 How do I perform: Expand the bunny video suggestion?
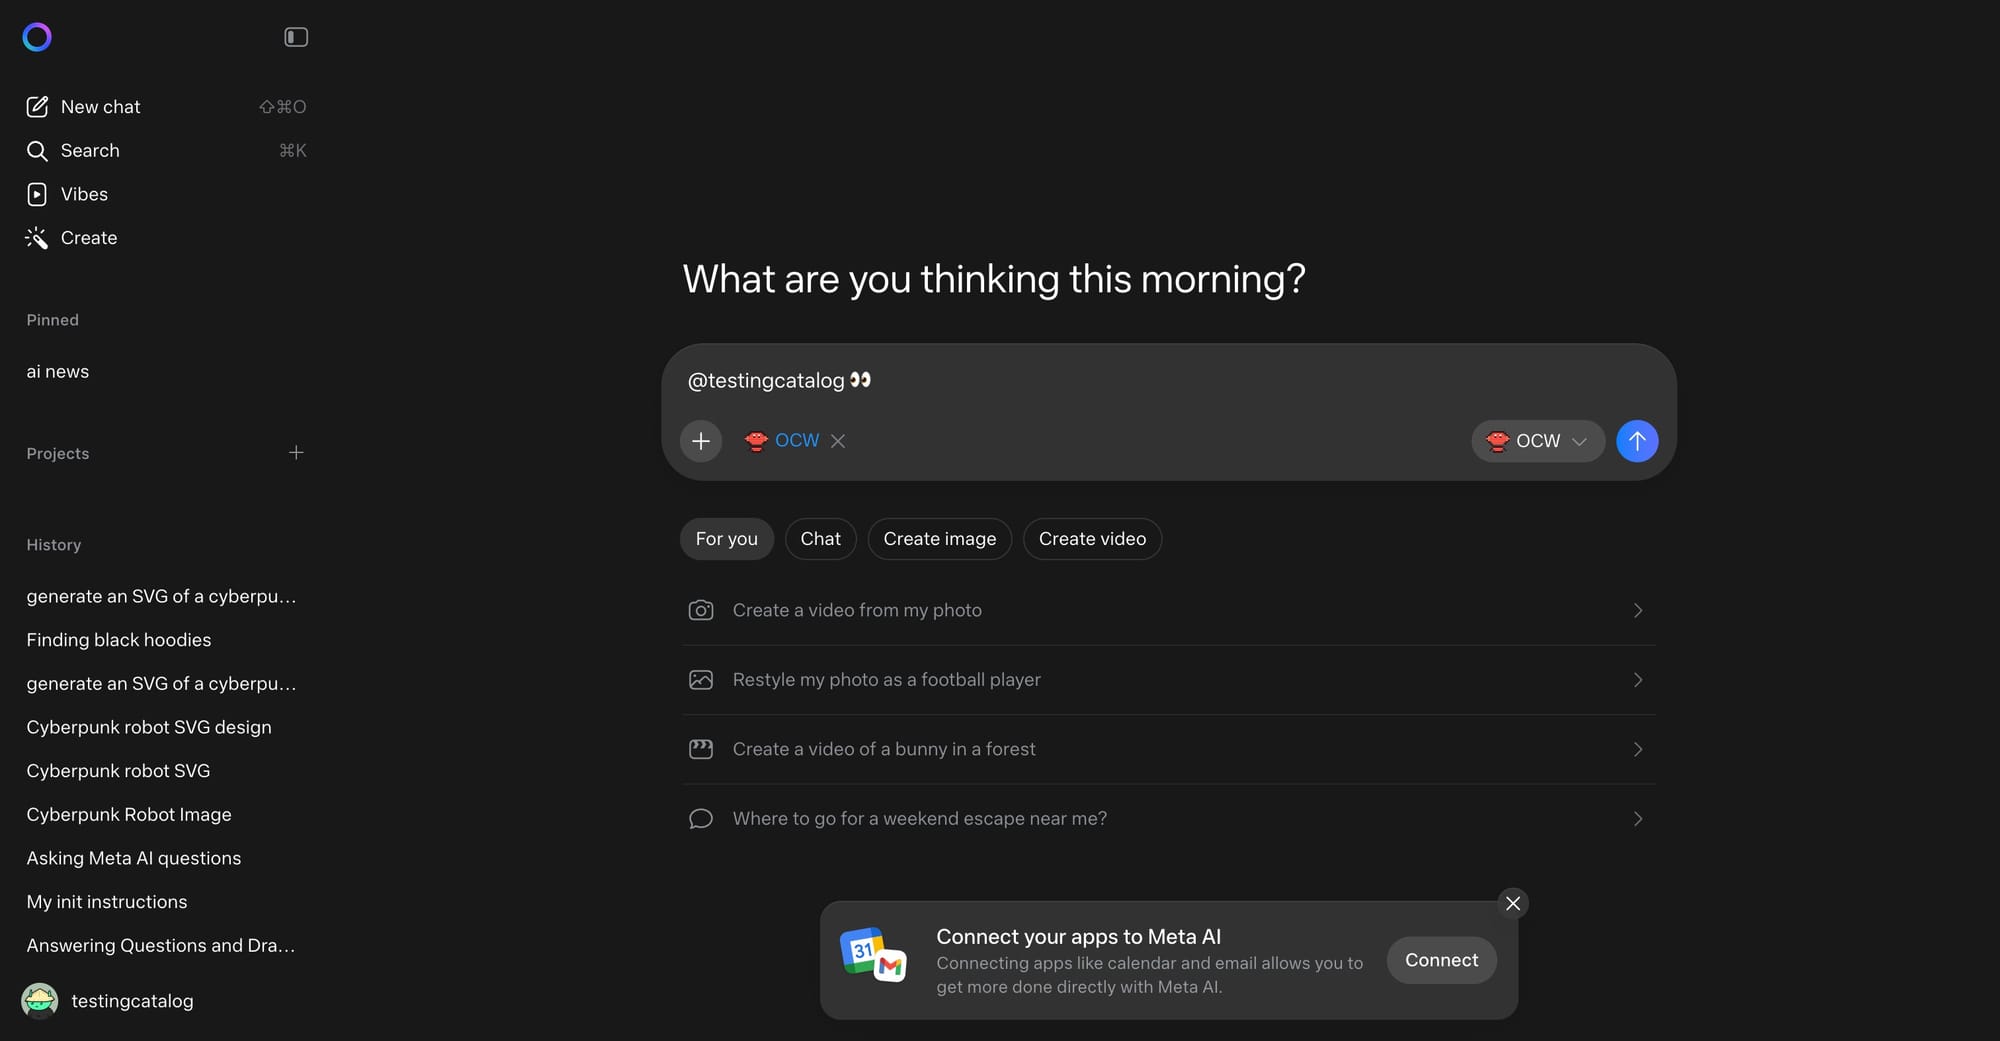(x=1637, y=748)
